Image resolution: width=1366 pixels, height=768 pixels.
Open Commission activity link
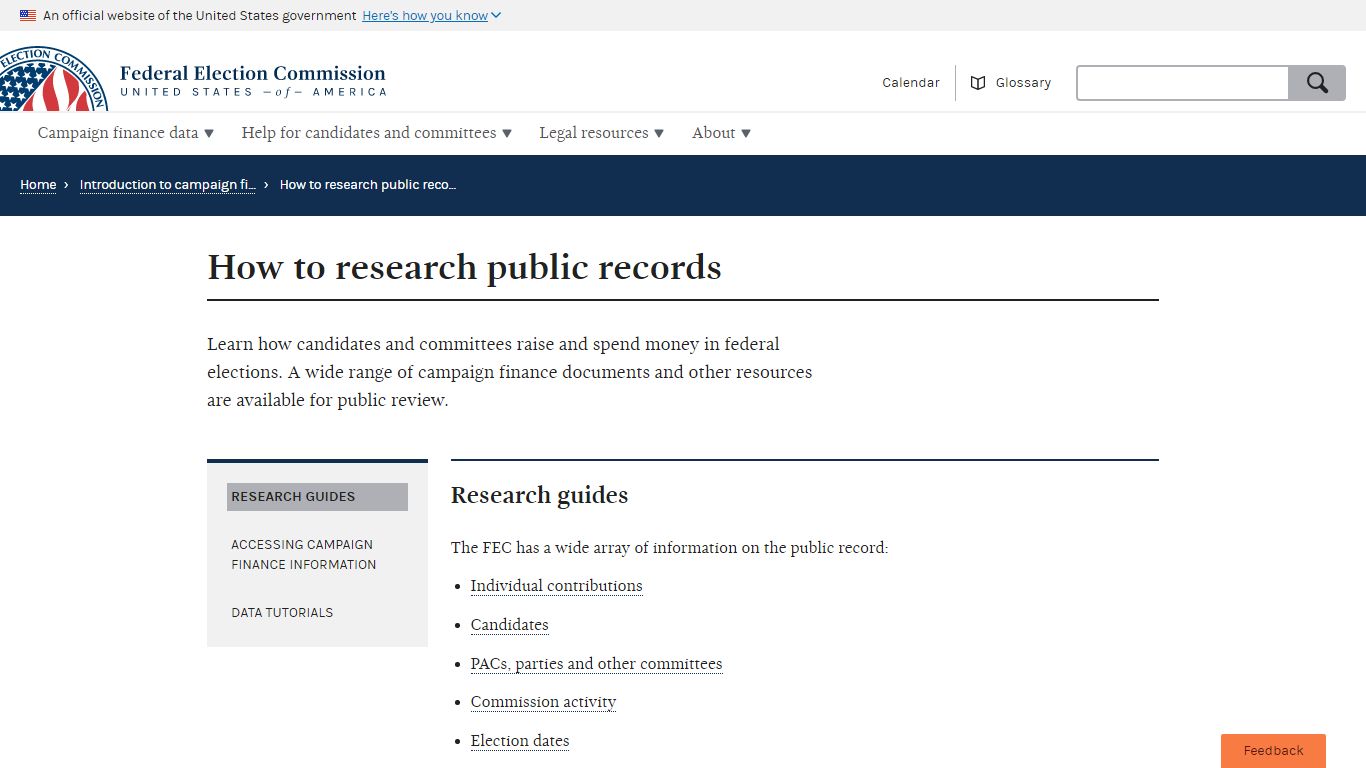543,702
